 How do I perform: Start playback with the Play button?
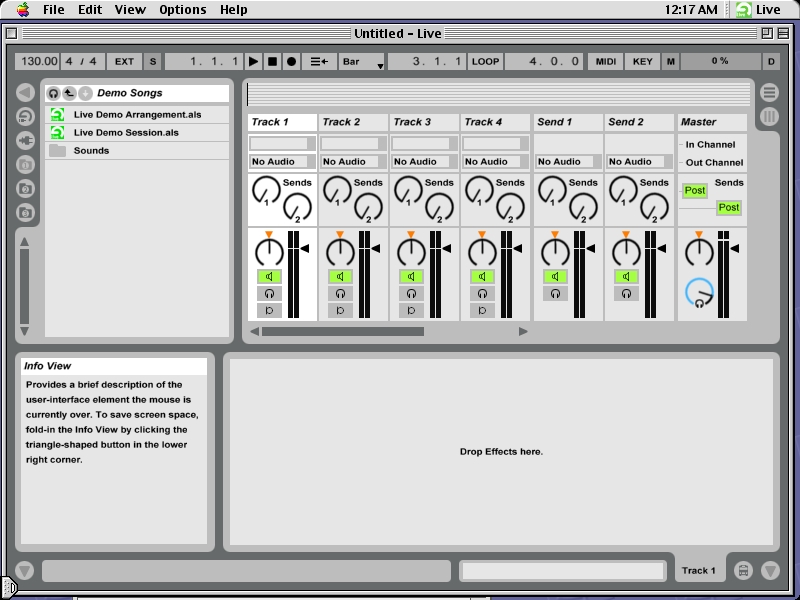point(254,62)
